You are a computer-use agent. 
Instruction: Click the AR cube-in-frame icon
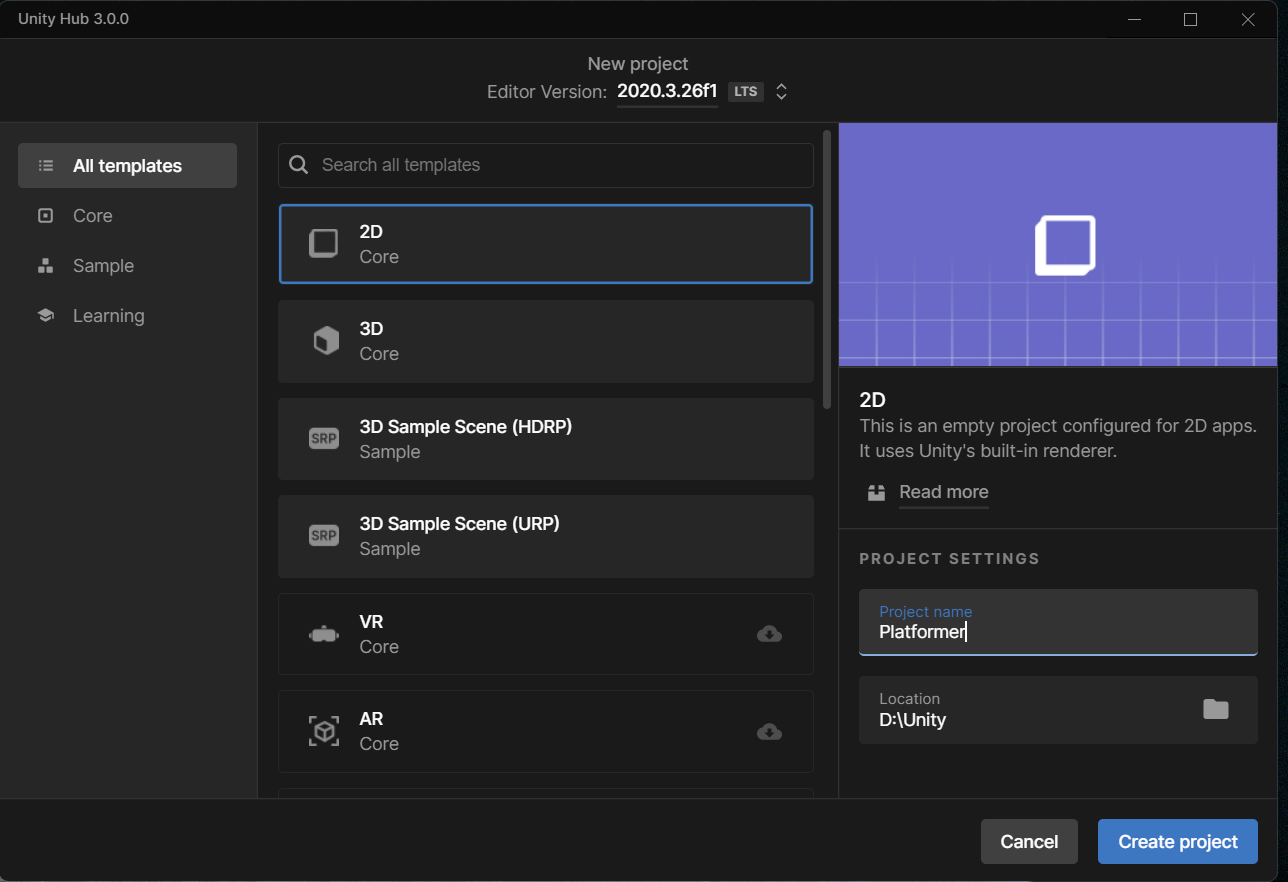[324, 732]
